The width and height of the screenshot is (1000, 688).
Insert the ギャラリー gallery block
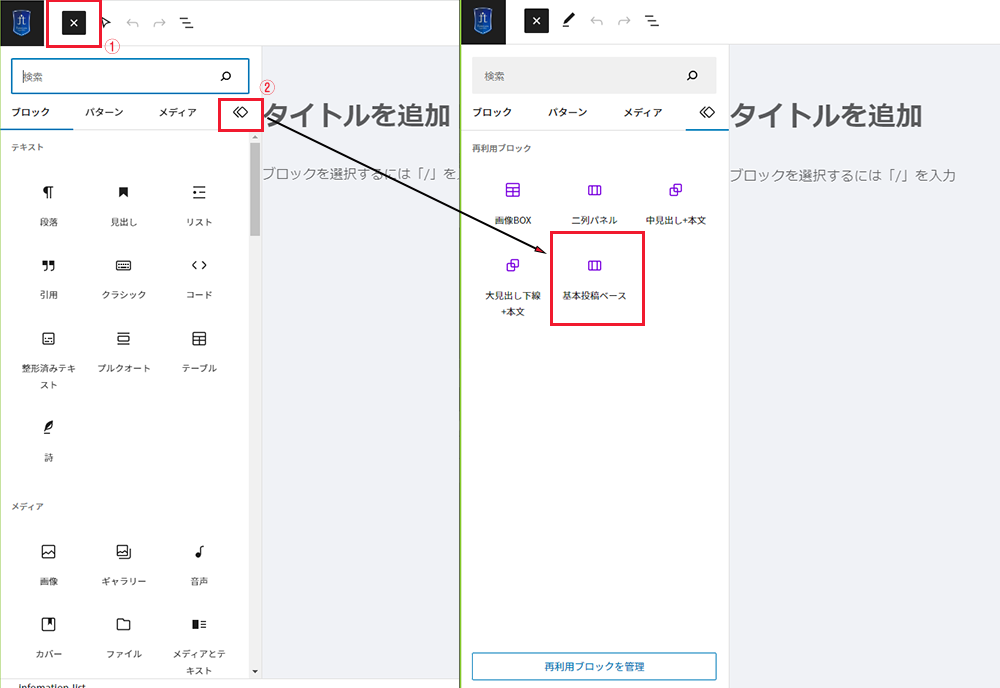pyautogui.click(x=124, y=564)
